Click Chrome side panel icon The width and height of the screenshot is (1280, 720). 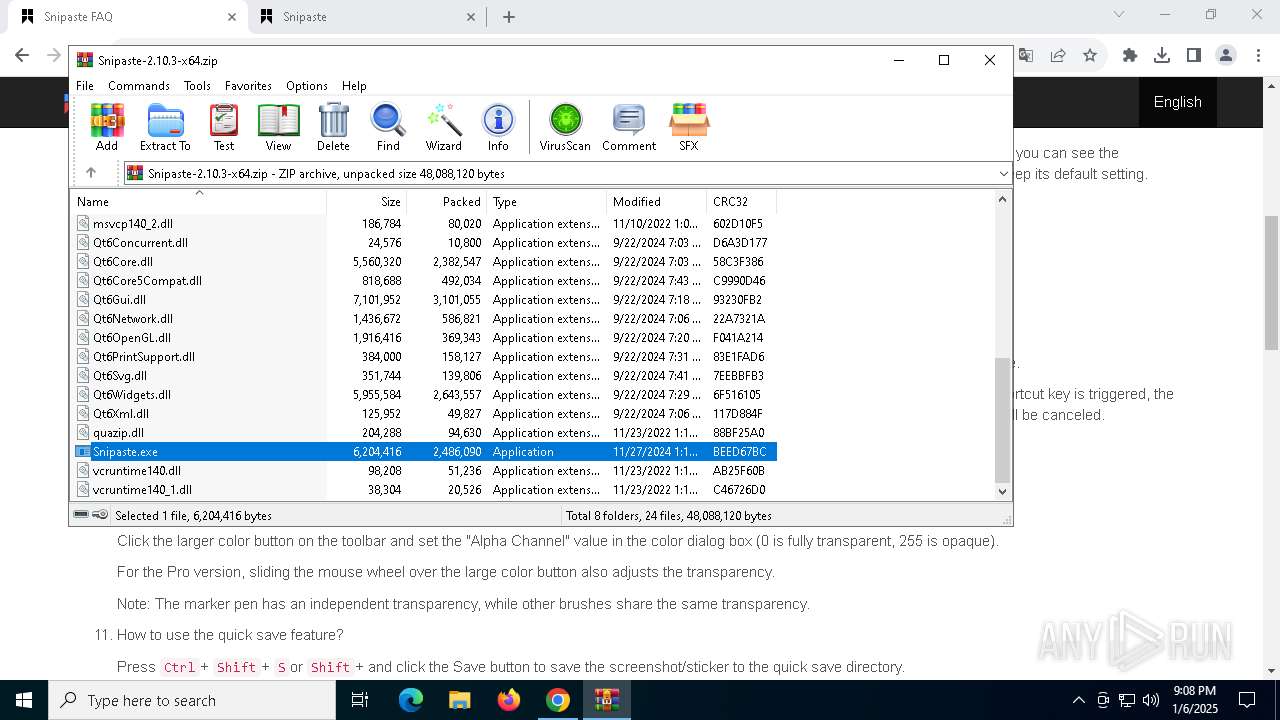[1194, 55]
